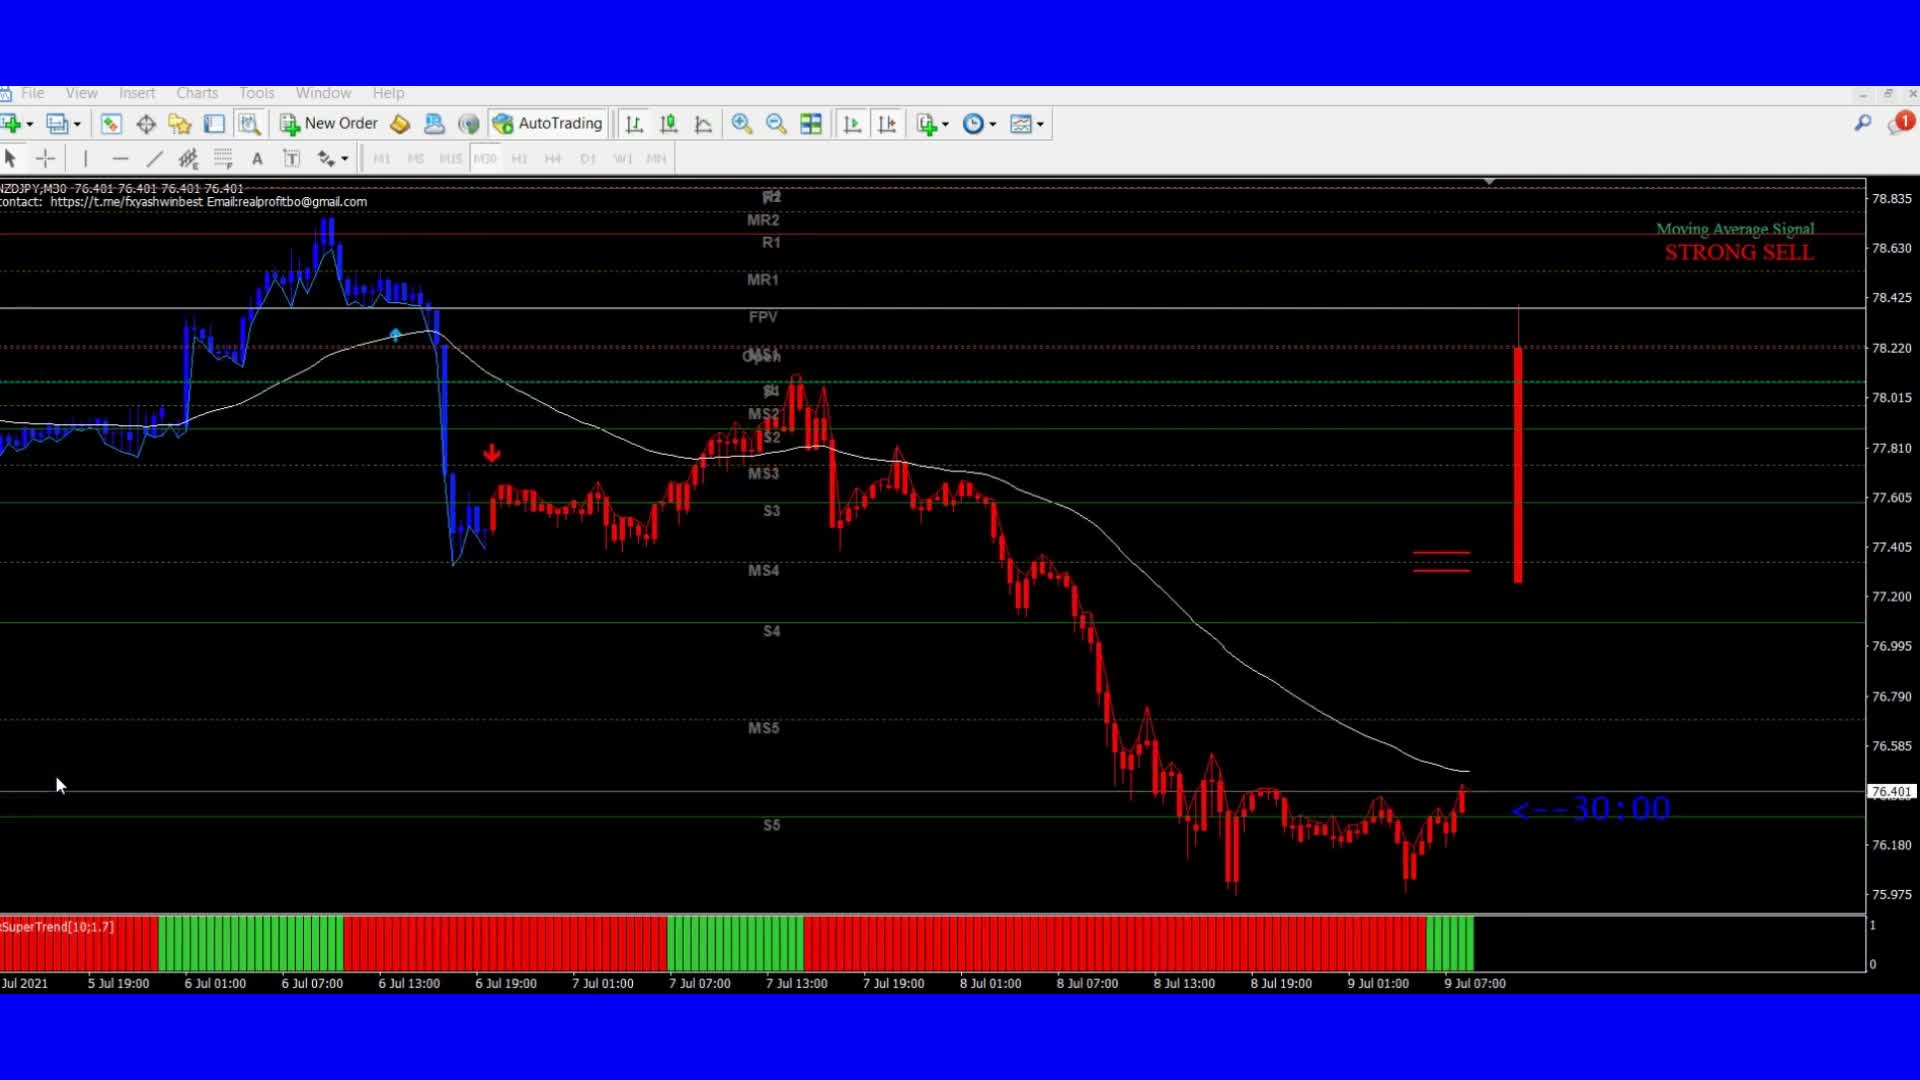Open a new chart window
This screenshot has height=1080, width=1920.
11,124
